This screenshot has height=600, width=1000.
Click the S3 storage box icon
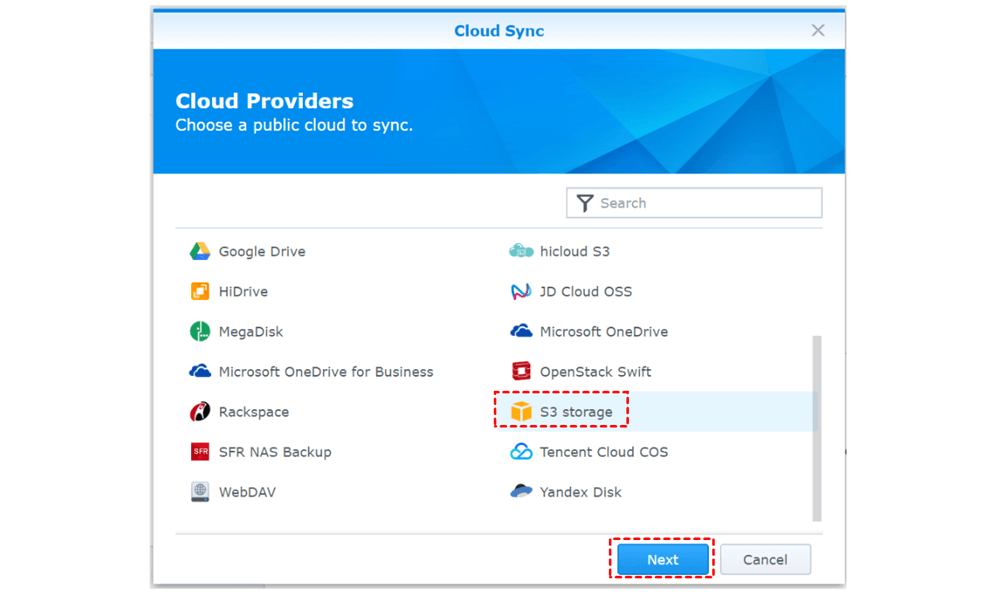click(x=521, y=412)
